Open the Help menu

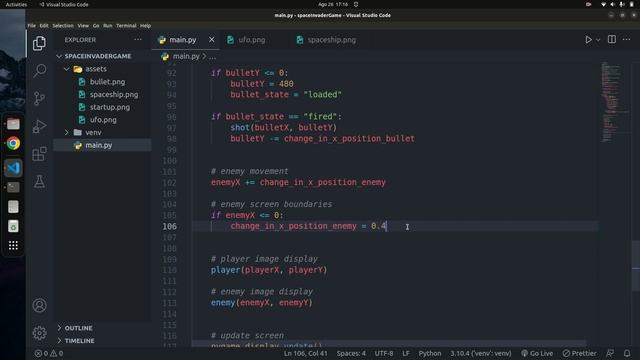pos(145,25)
